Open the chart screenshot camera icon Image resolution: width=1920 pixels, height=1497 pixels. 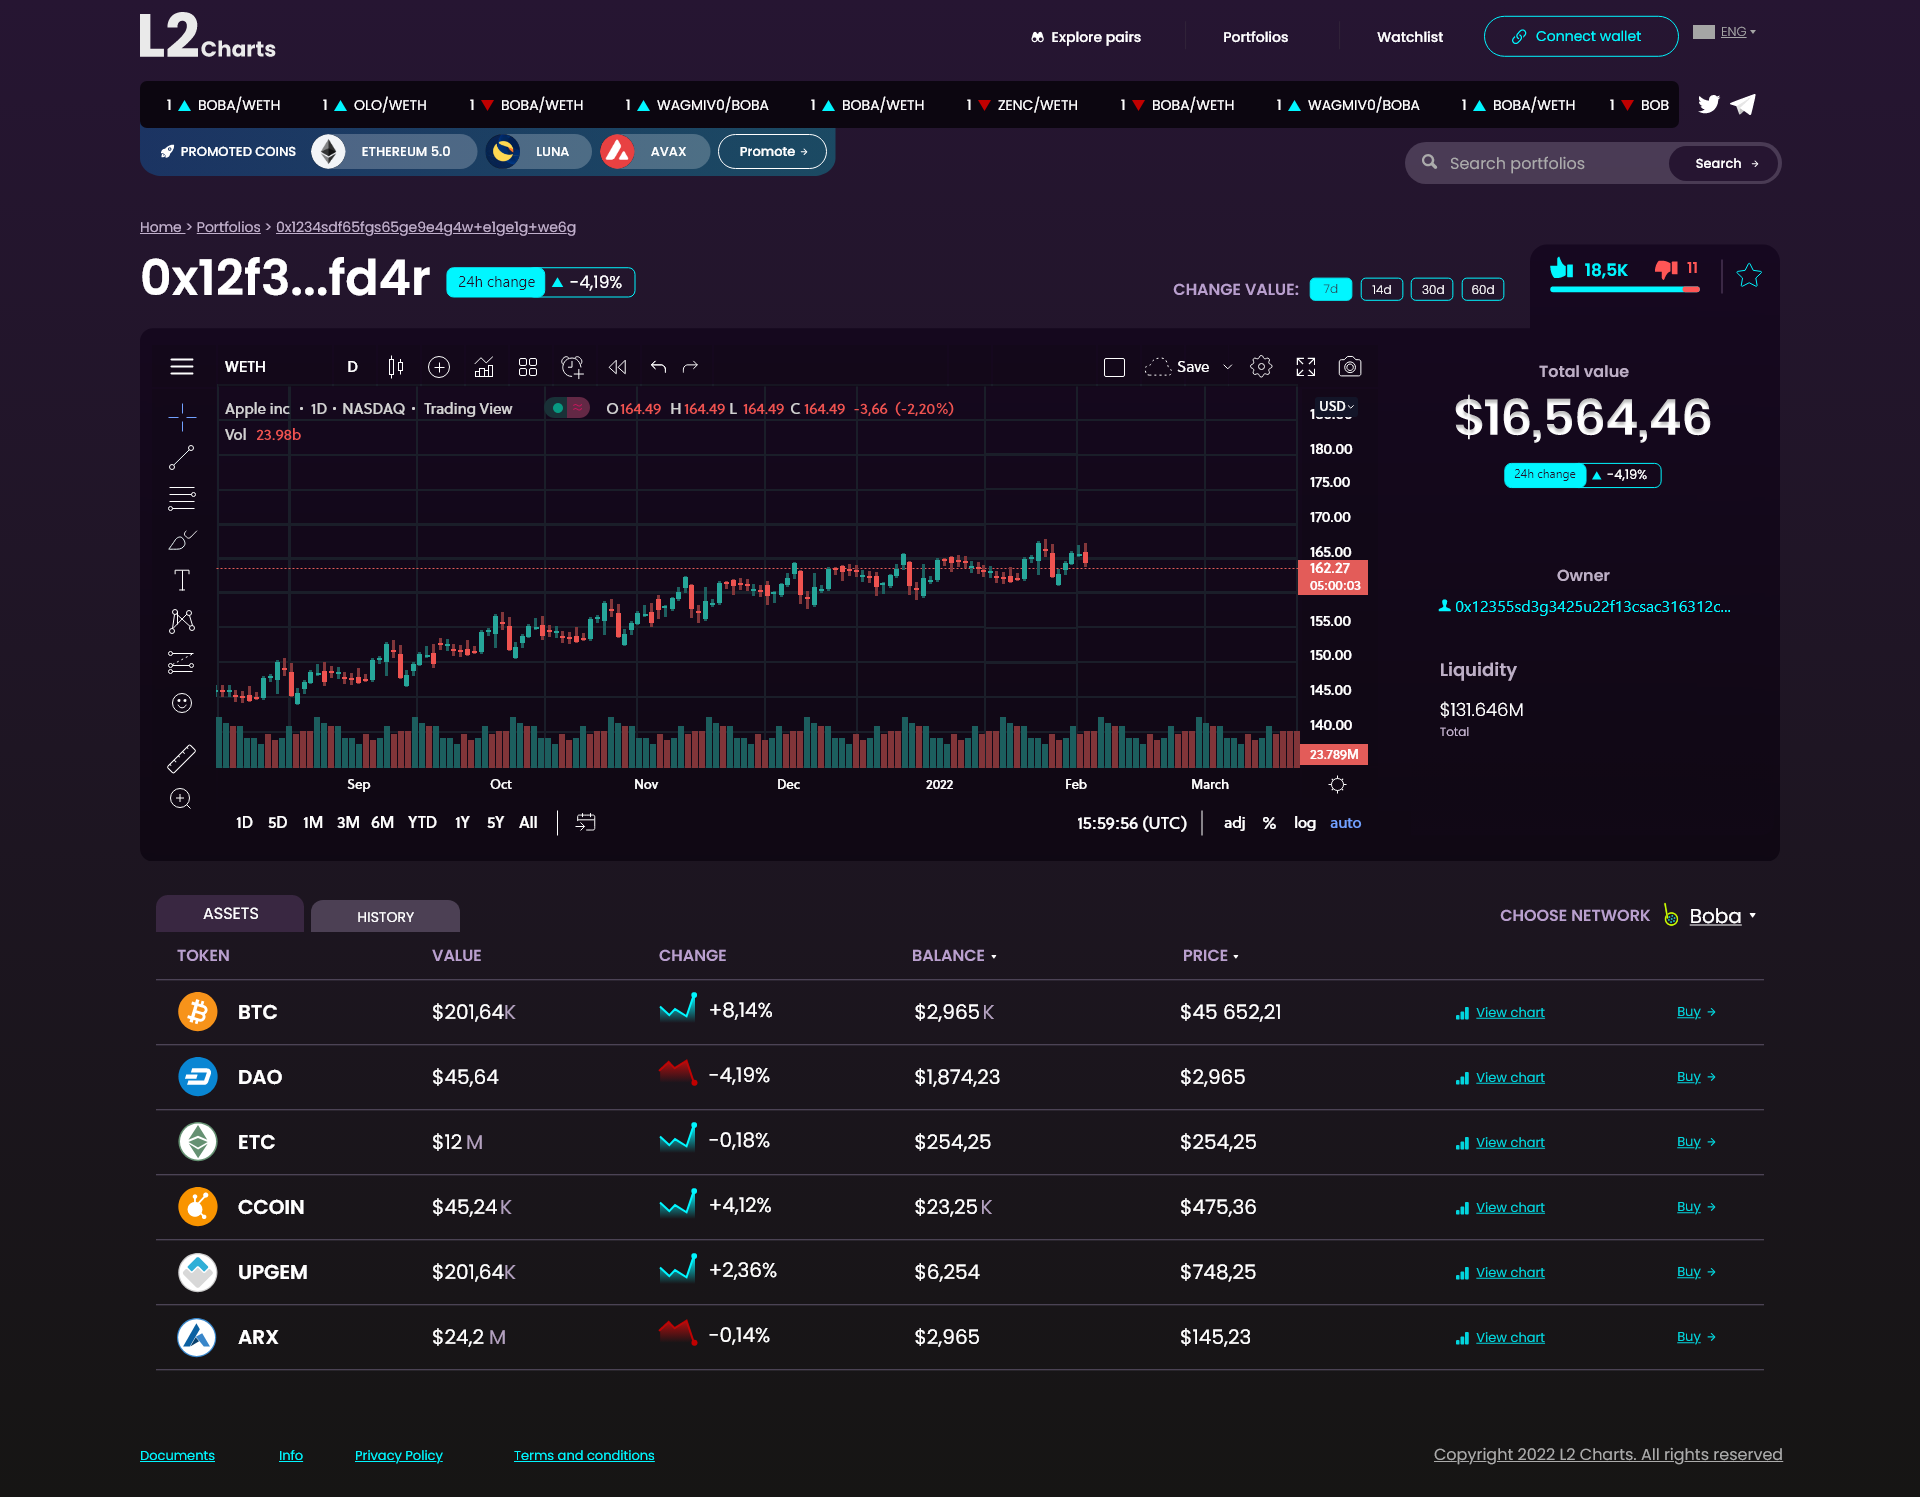click(1350, 367)
